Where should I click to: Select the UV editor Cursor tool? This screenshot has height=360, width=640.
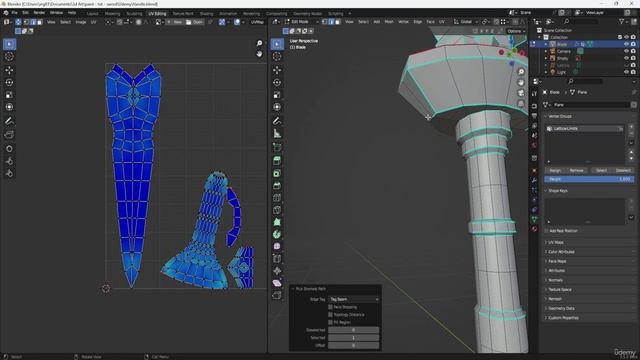pyautogui.click(x=9, y=56)
